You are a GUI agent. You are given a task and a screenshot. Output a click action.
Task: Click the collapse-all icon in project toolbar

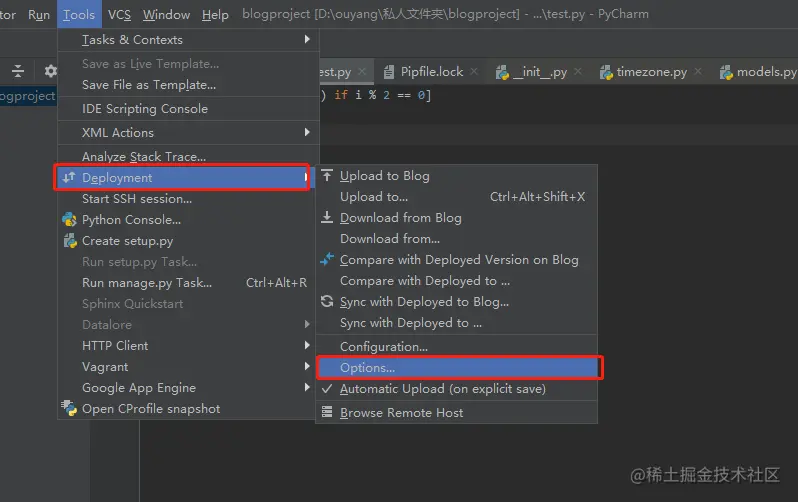click(x=18, y=71)
